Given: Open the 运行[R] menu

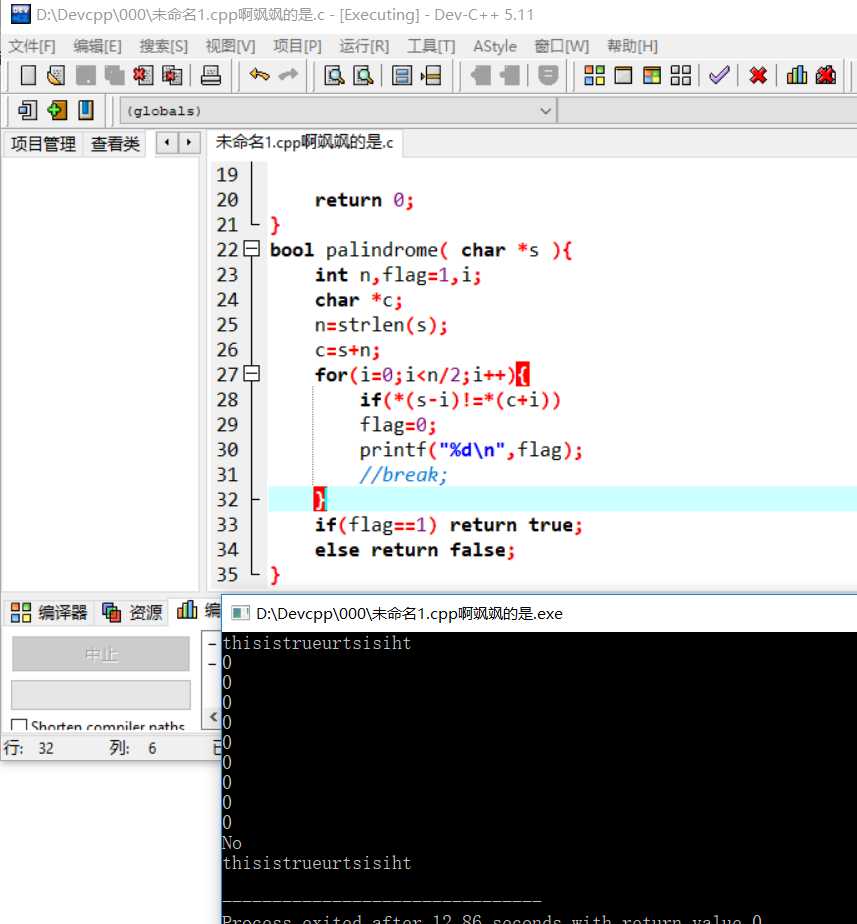Looking at the screenshot, I should pos(364,47).
